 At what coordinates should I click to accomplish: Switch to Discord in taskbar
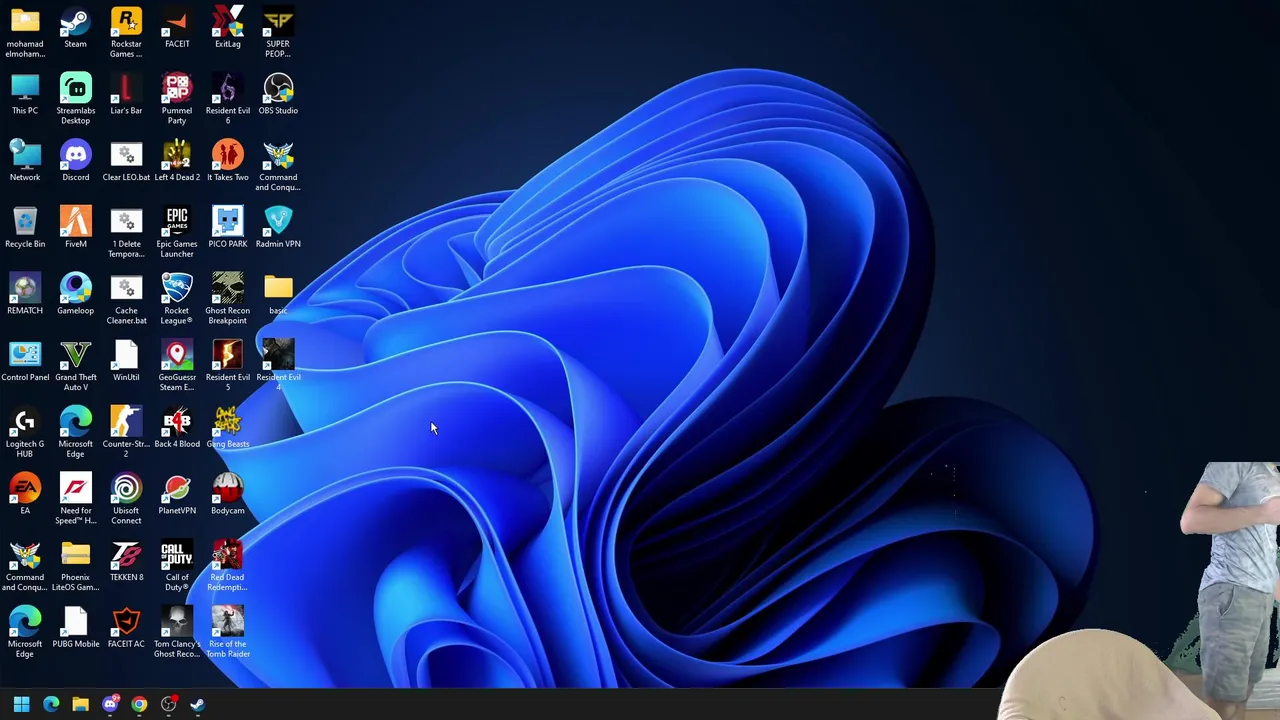(110, 704)
